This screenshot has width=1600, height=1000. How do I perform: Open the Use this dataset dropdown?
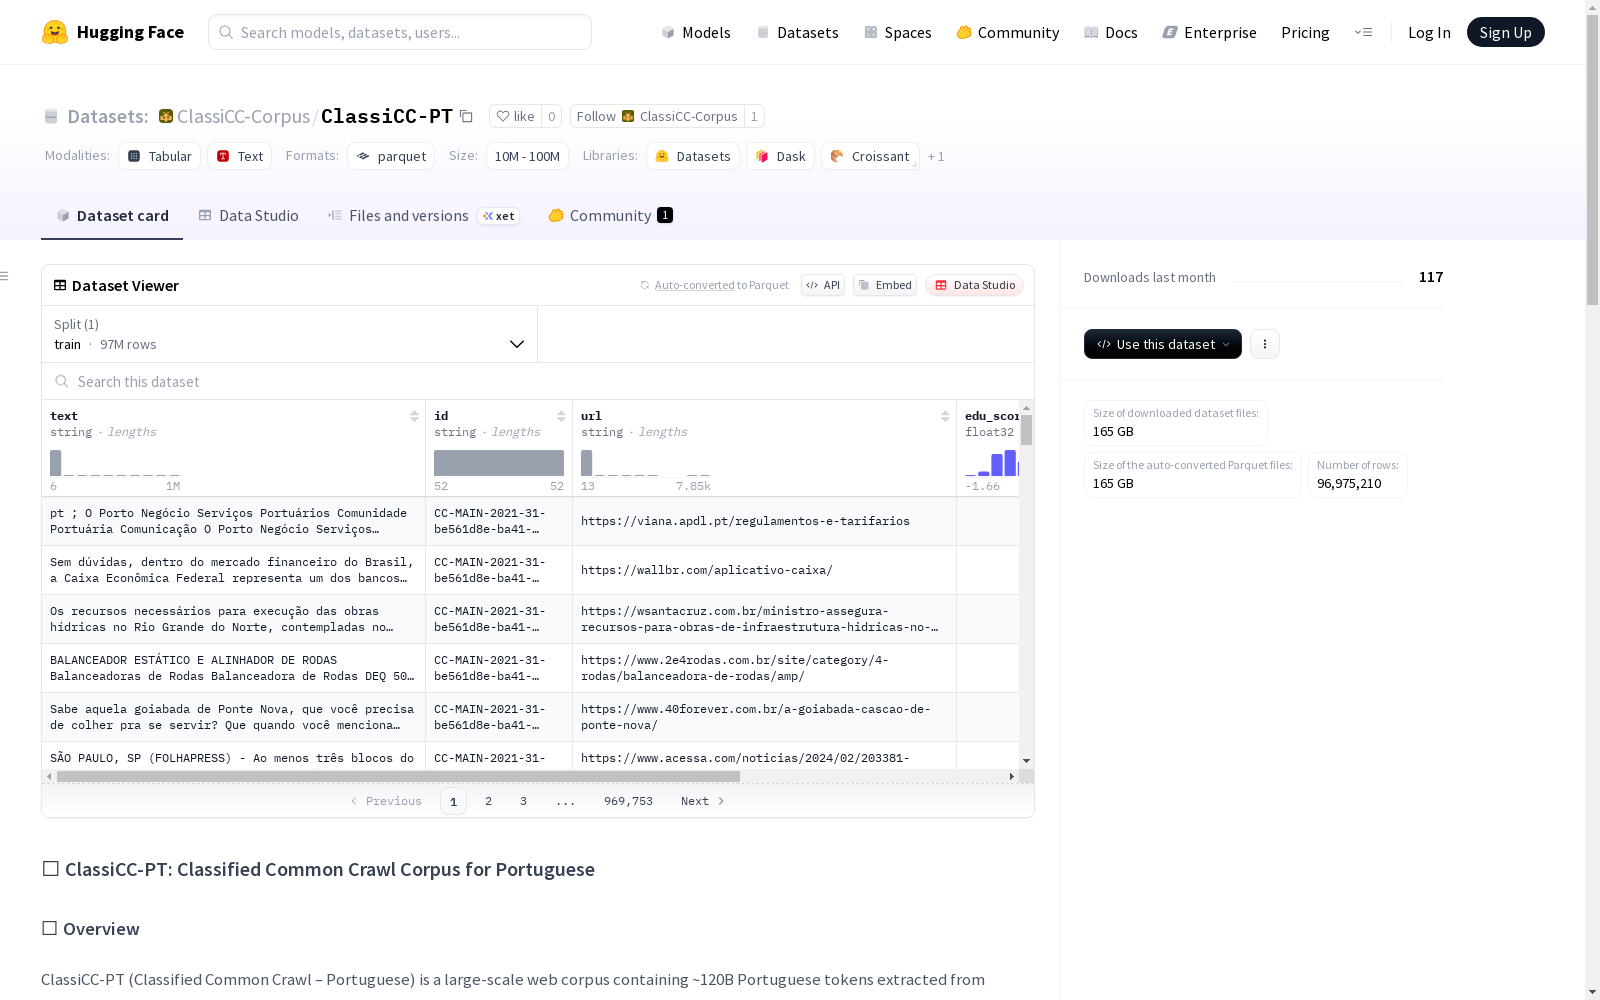[x=1163, y=344]
